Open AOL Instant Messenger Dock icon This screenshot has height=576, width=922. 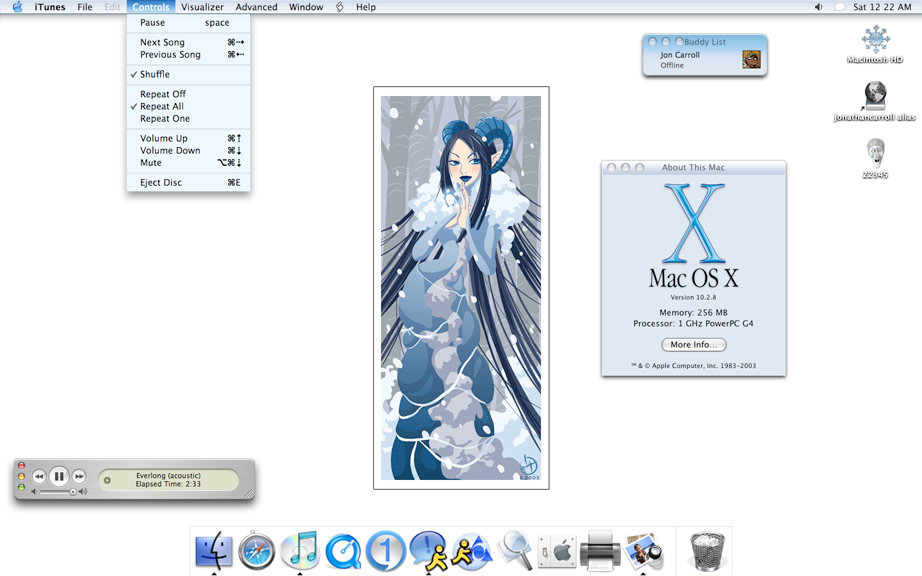click(472, 551)
